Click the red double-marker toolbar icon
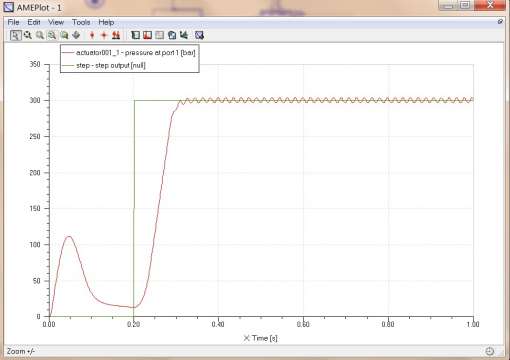 tap(116, 35)
